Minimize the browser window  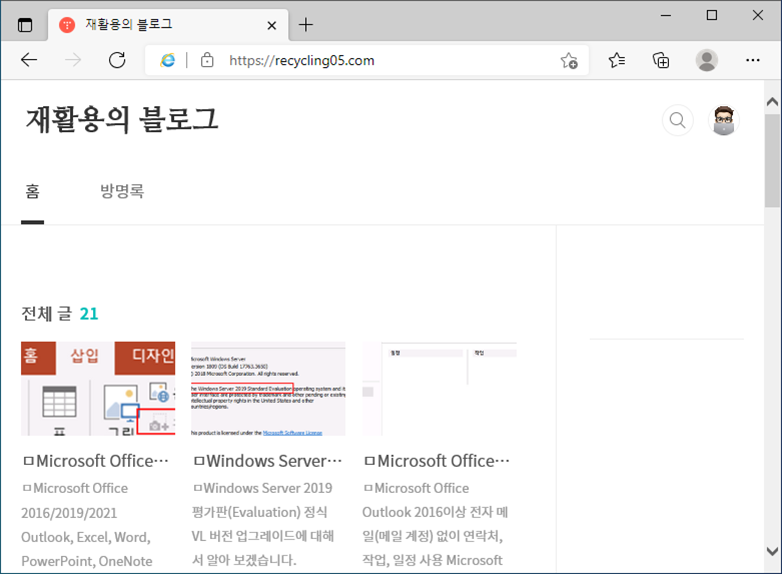(x=666, y=15)
